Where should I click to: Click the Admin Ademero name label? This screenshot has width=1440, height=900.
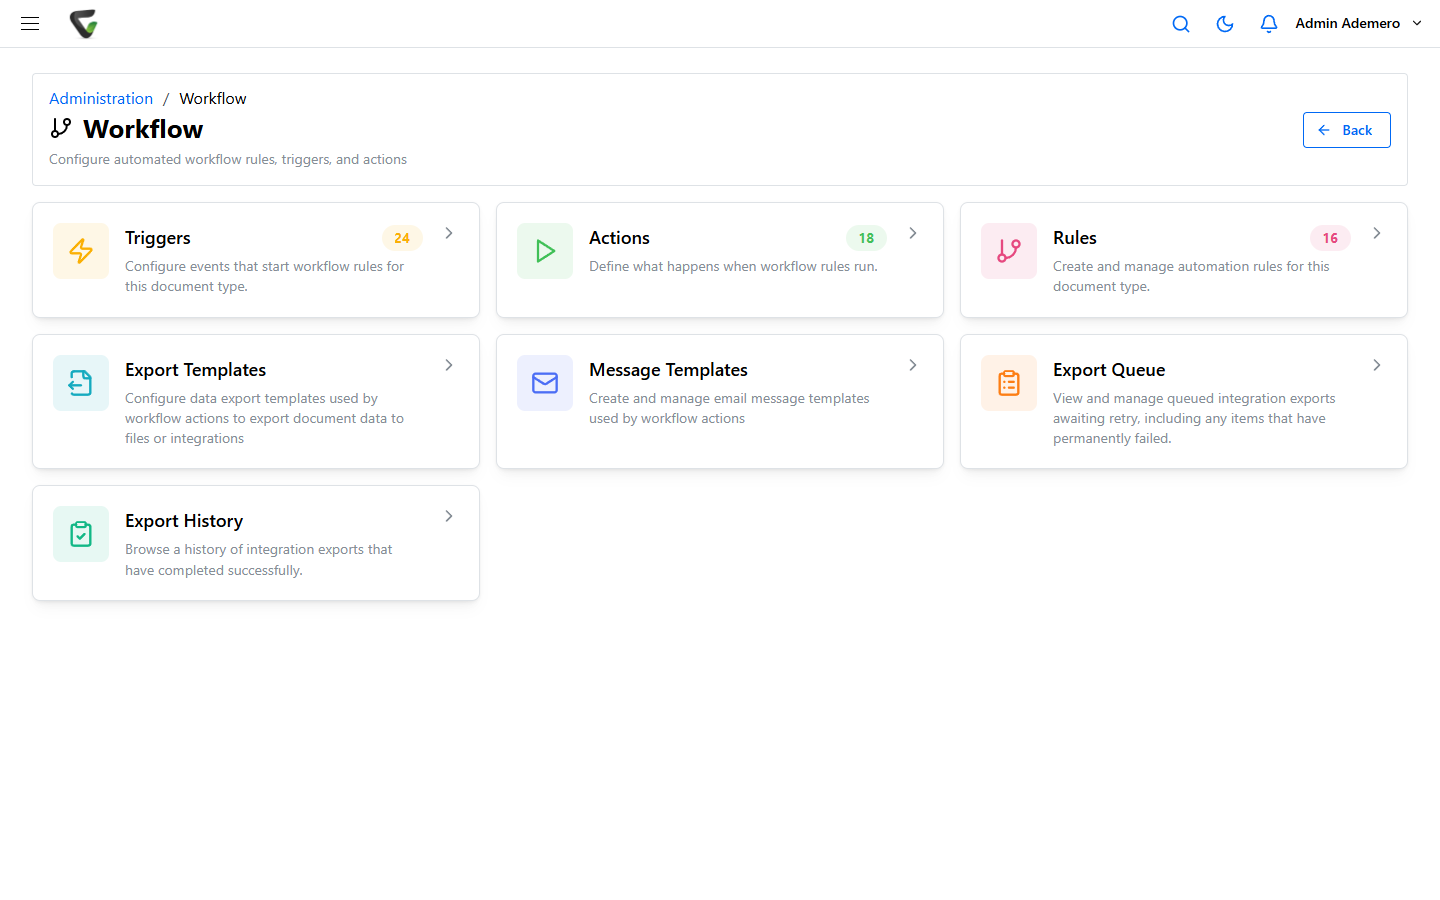tap(1347, 23)
